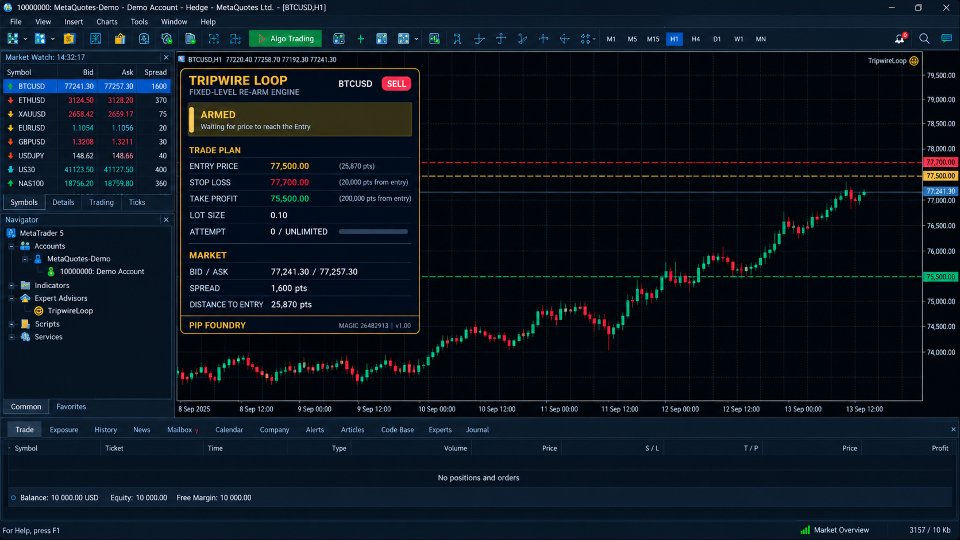This screenshot has width=960, height=540.
Task: Click the VPS hosting icon in toolbar
Action: pos(190,39)
